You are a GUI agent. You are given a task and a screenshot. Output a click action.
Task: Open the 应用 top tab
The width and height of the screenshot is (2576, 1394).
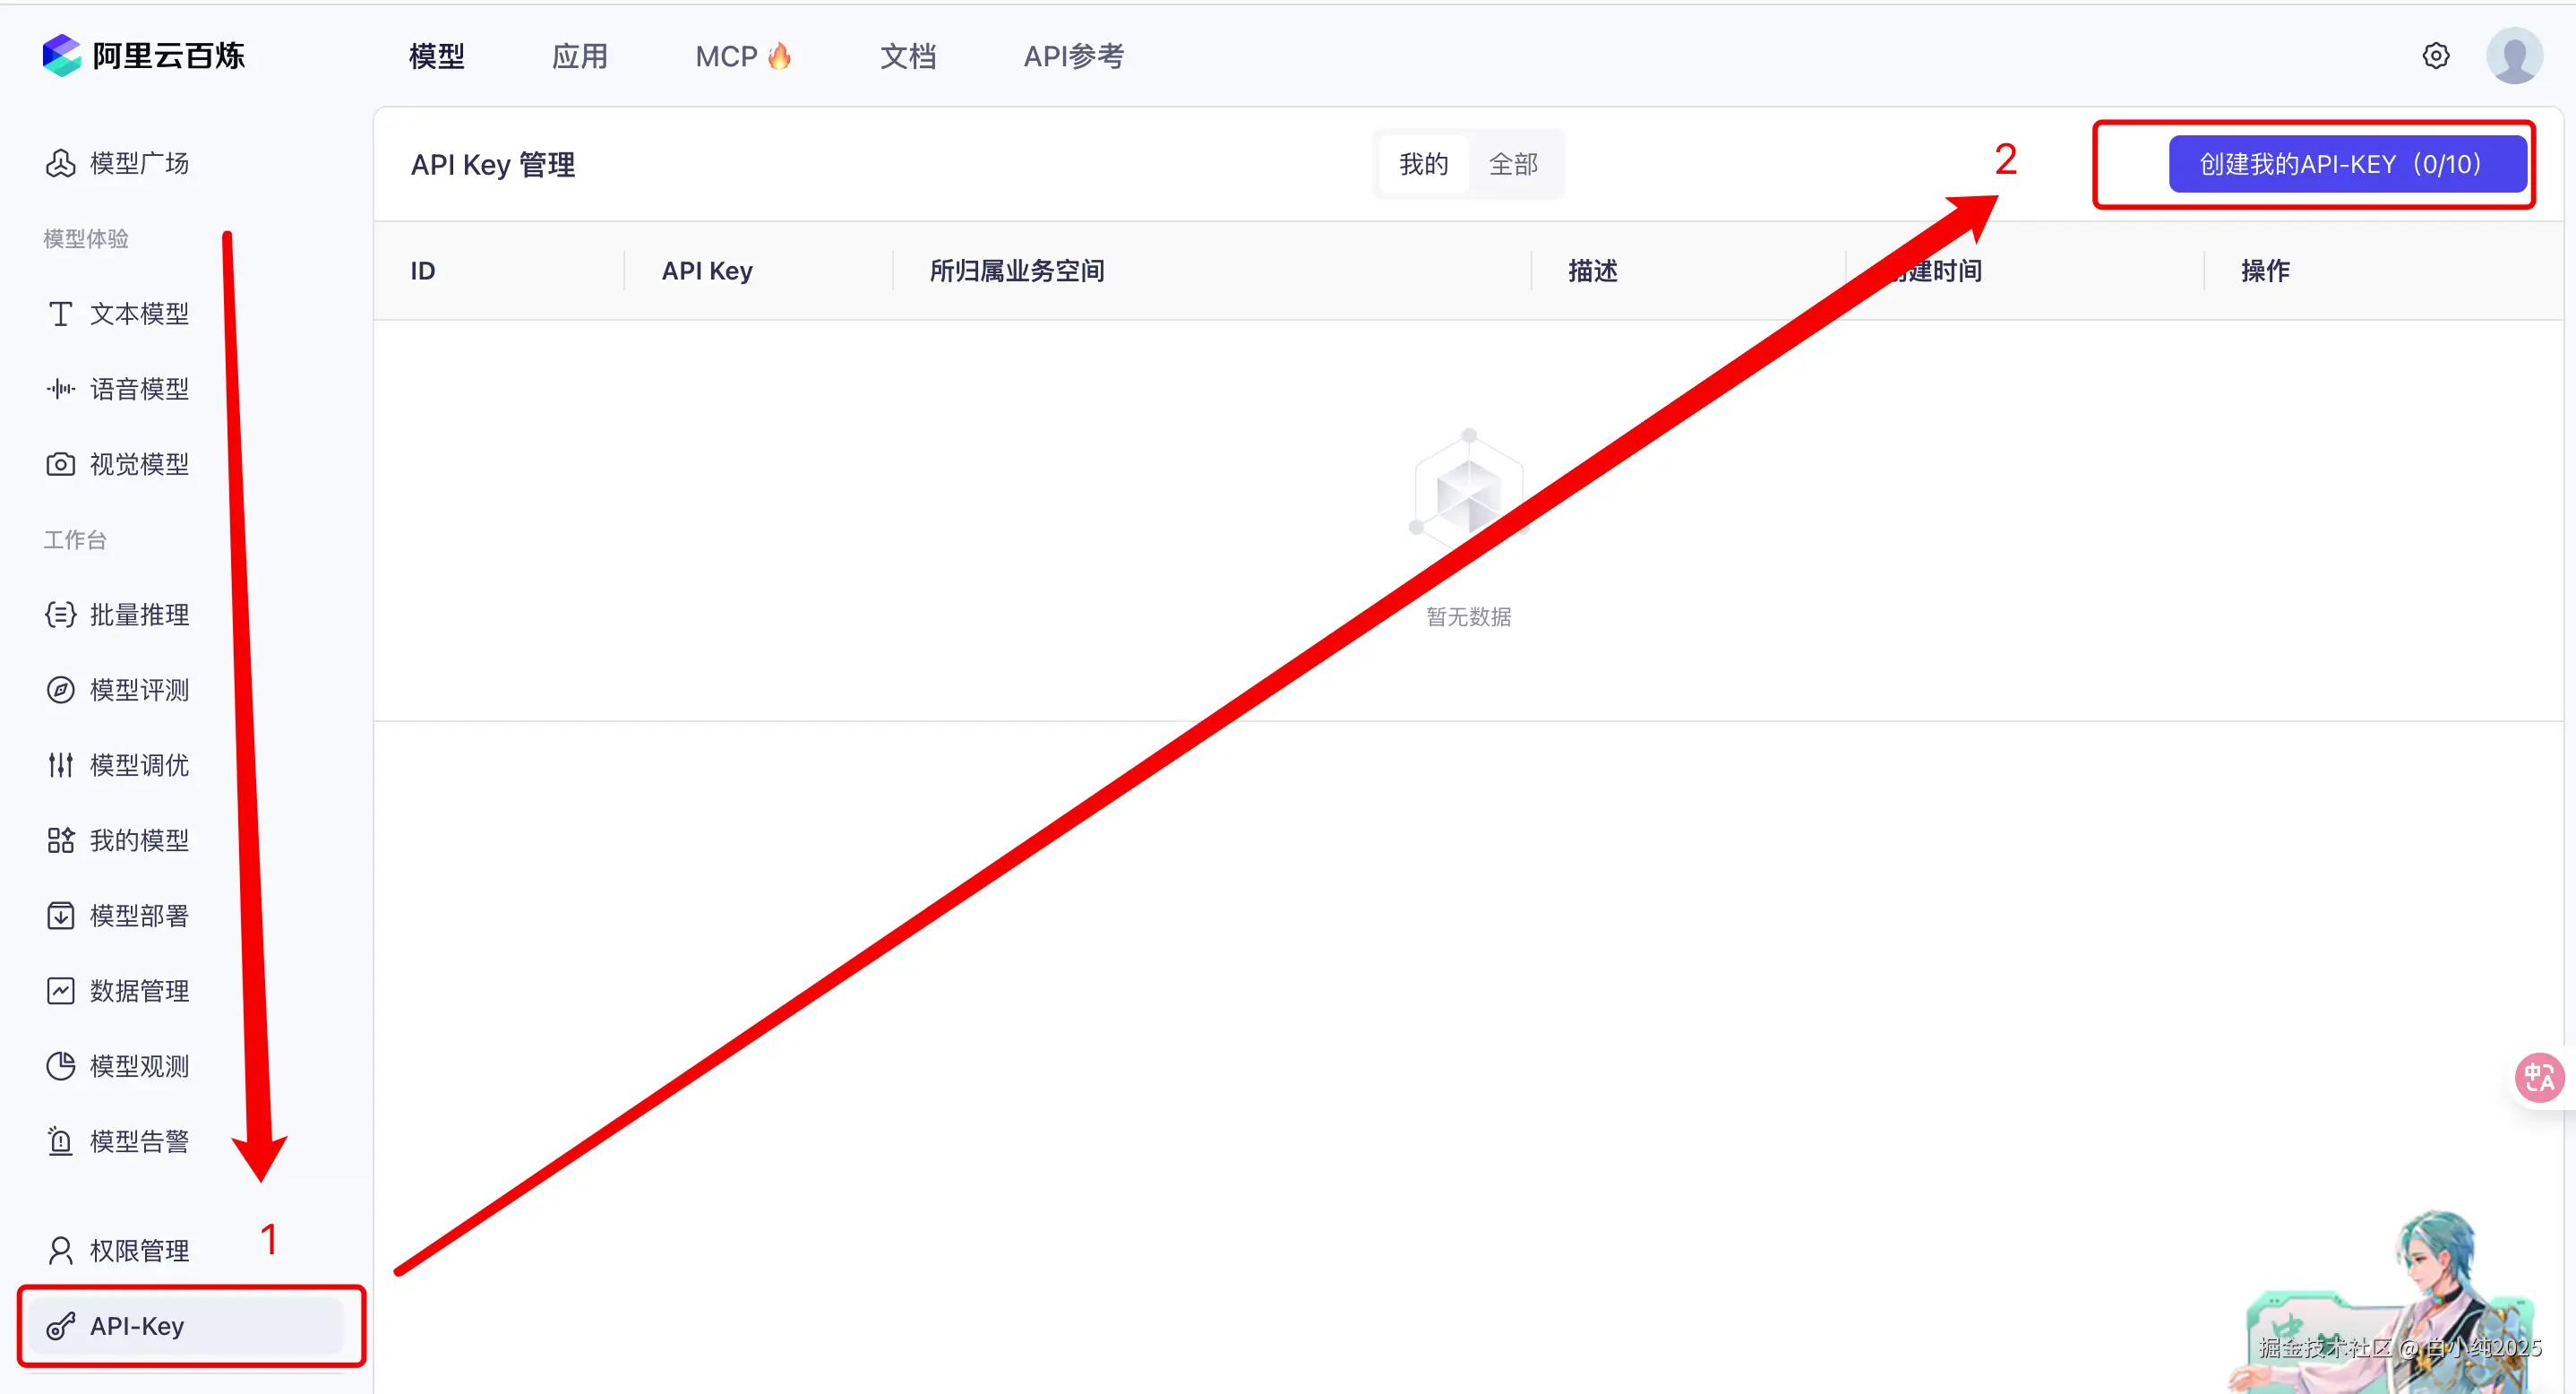tap(580, 57)
